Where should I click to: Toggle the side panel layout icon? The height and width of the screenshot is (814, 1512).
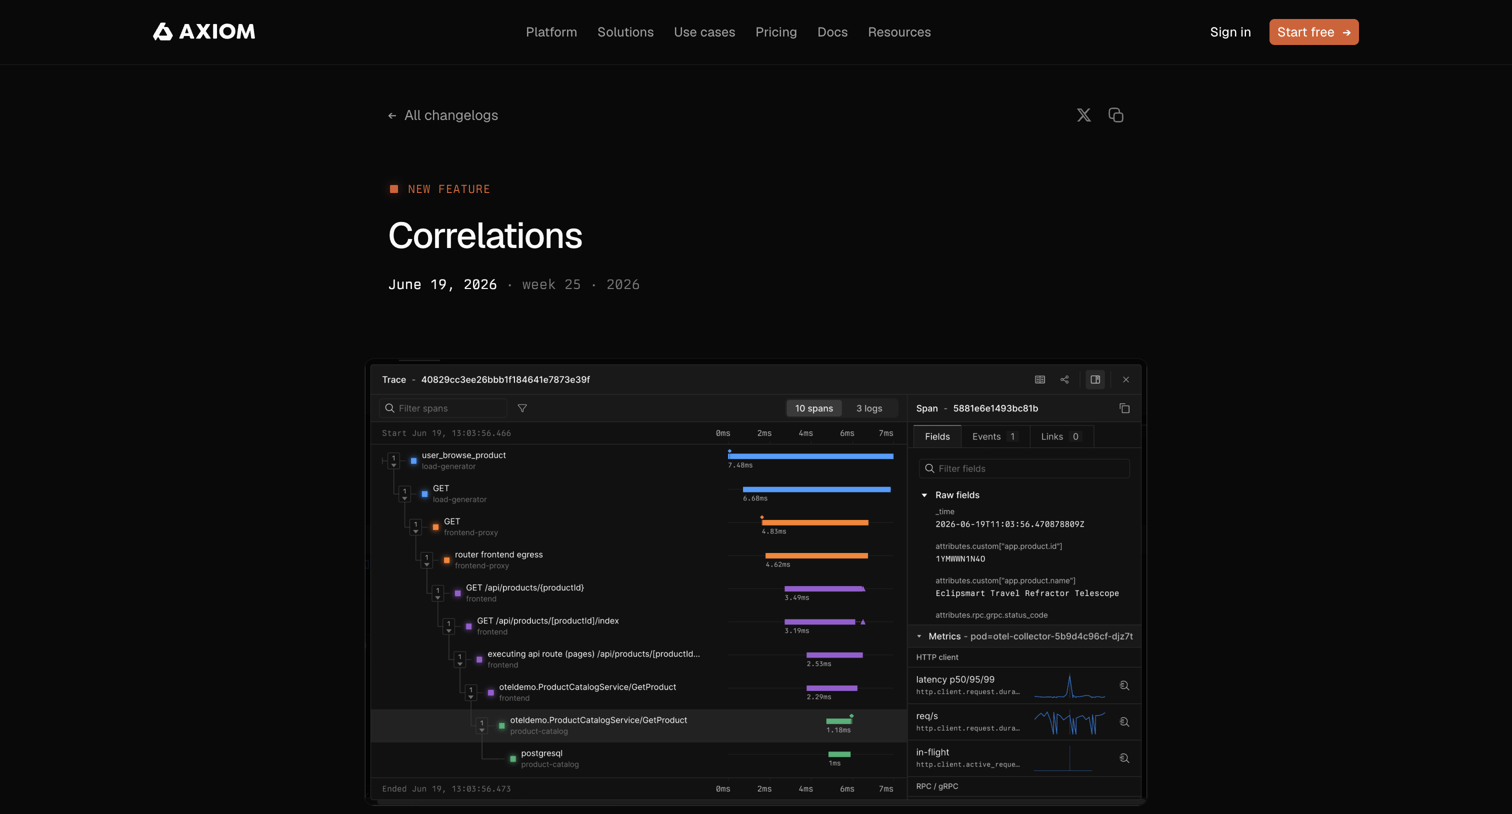tap(1096, 380)
